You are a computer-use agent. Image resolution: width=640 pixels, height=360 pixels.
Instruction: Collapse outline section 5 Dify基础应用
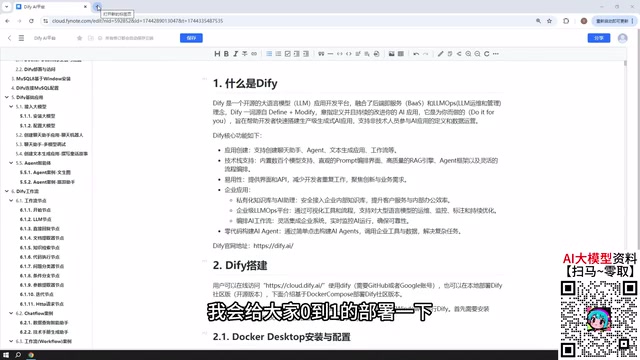[x=7, y=97]
